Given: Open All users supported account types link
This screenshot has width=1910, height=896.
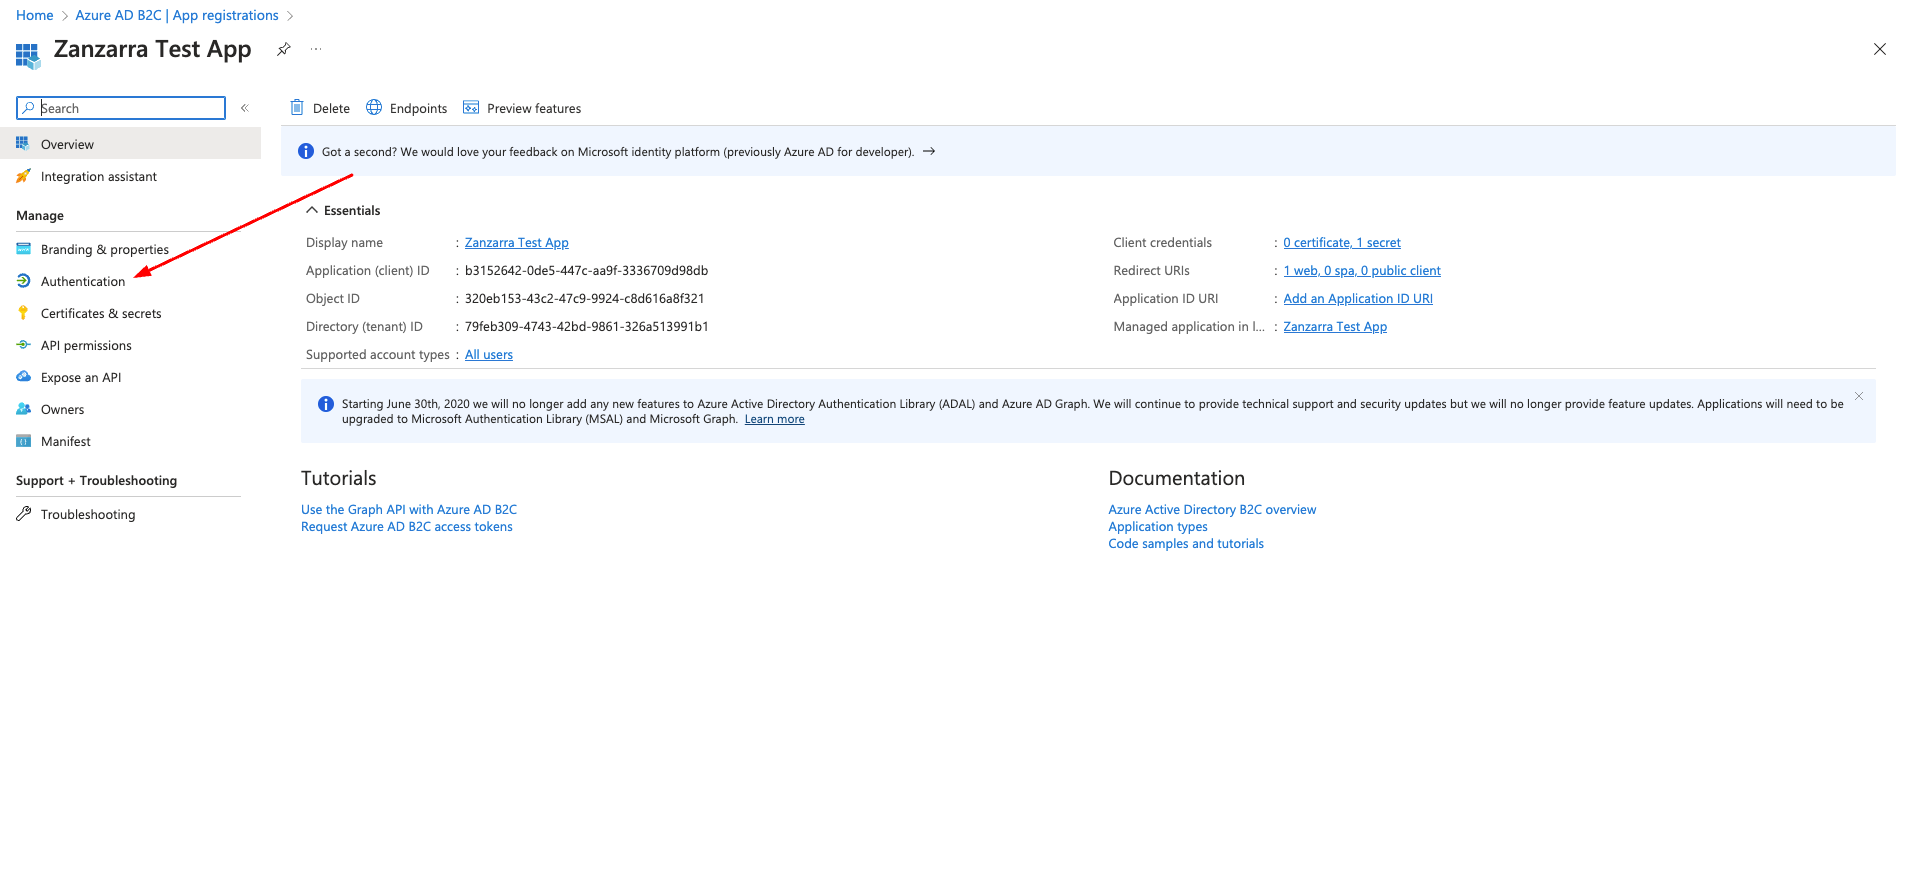Looking at the screenshot, I should click(489, 354).
